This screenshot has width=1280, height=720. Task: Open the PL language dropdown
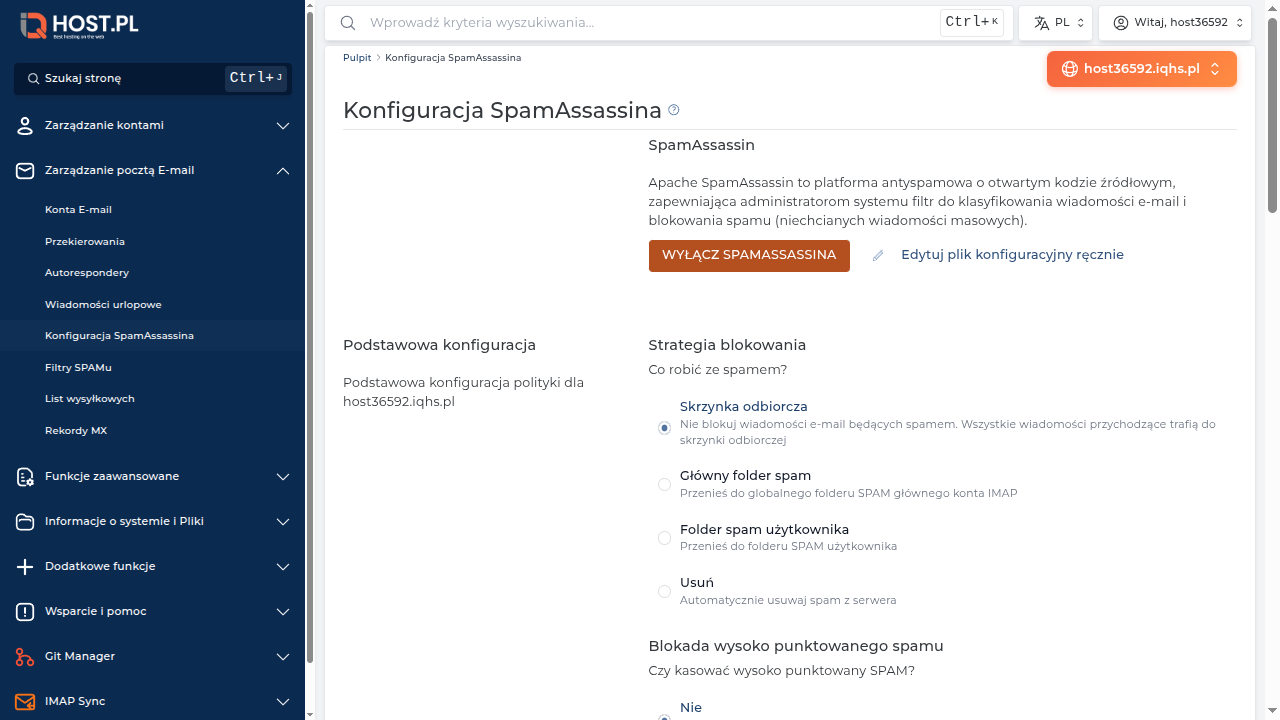1055,23
